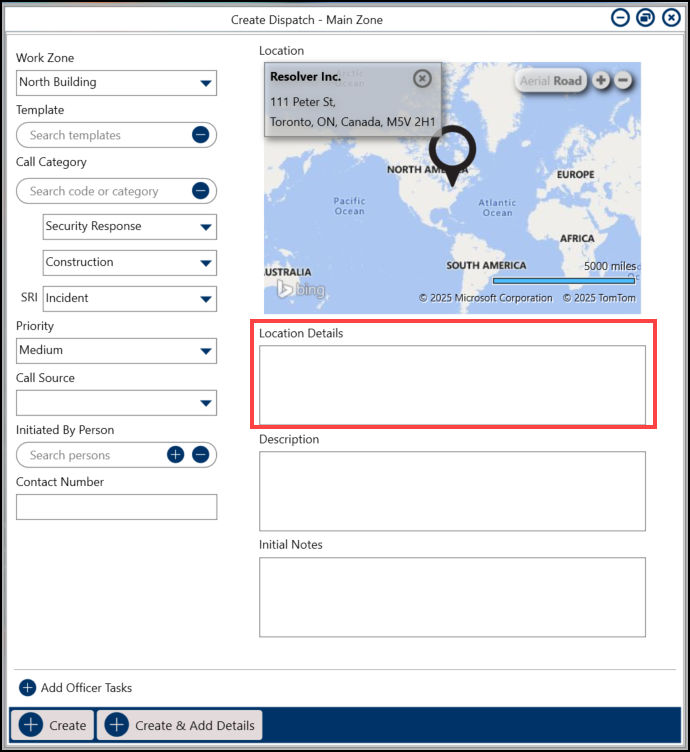
Task: Add a new person with the plus icon
Action: tap(175, 455)
